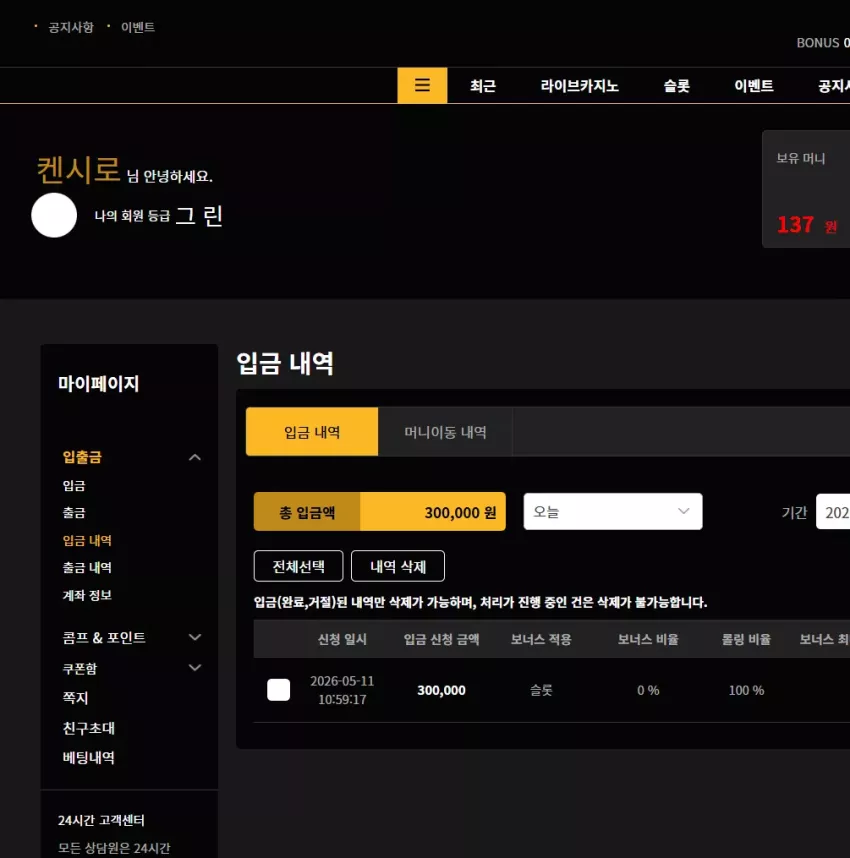Expand the 콤프 & 포인트 section chevron
The image size is (850, 858).
[195, 637]
